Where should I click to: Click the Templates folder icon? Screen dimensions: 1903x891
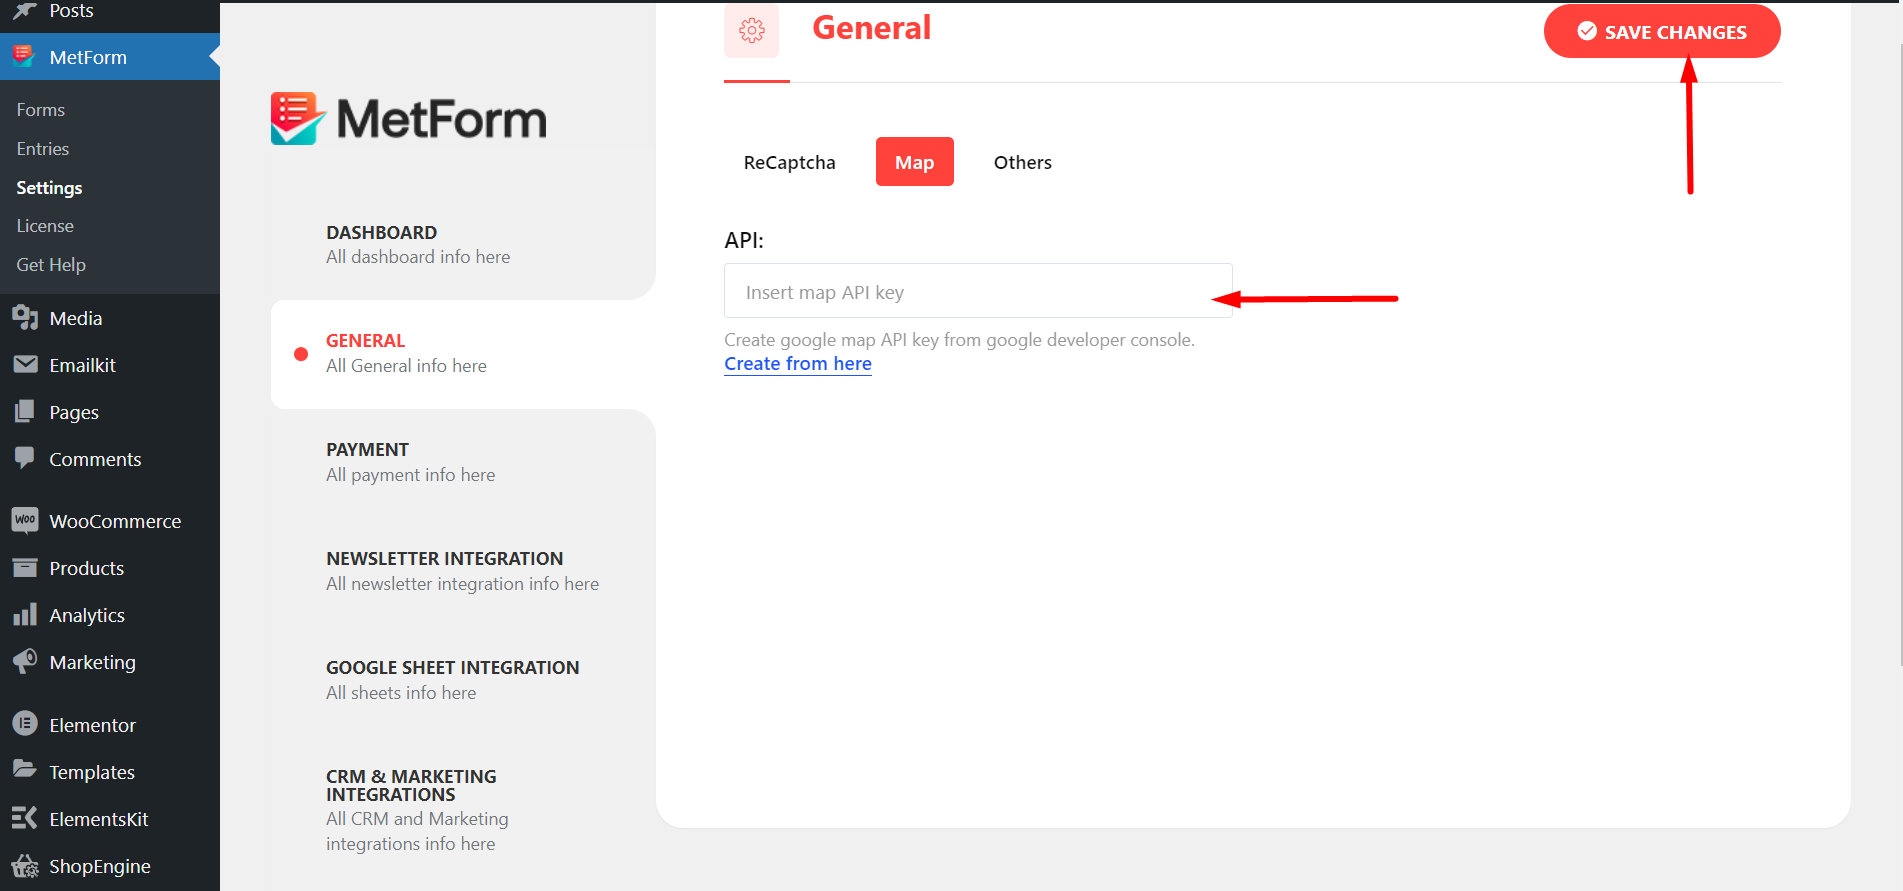(x=25, y=770)
